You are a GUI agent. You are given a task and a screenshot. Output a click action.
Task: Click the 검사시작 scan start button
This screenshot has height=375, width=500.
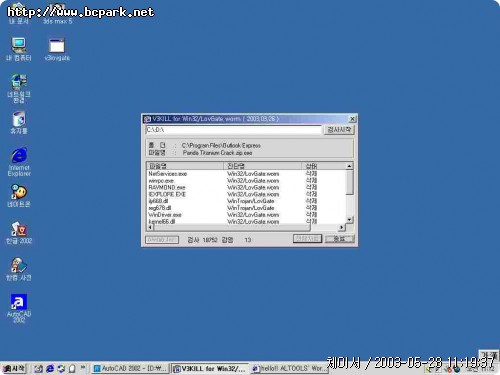pyautogui.click(x=339, y=130)
